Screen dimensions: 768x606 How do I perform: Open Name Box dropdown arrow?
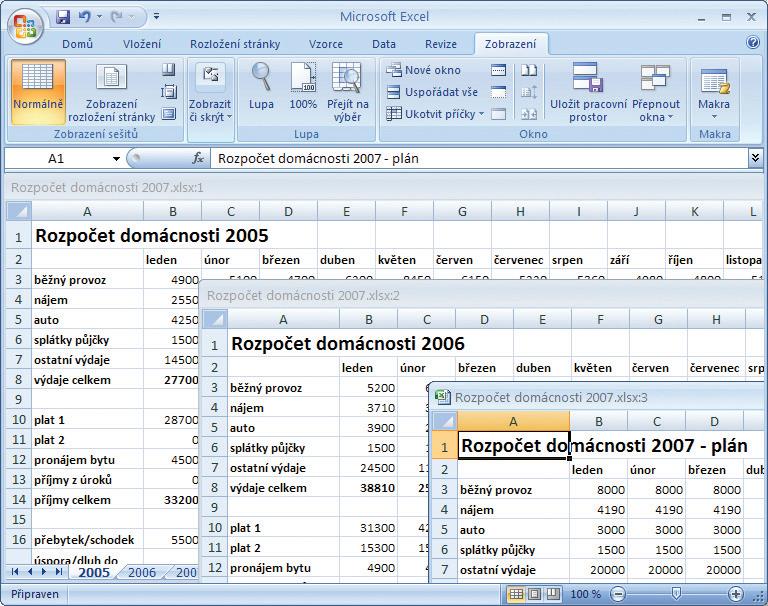(116, 158)
